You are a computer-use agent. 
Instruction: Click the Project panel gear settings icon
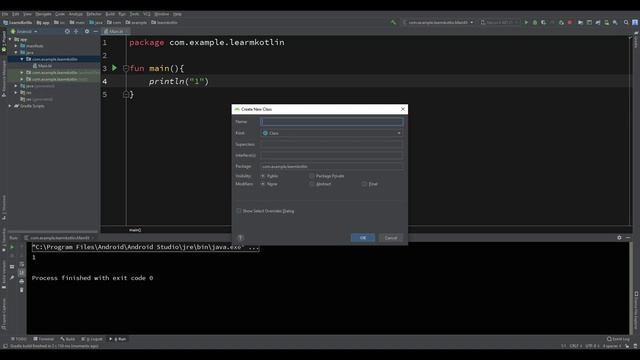coord(87,31)
